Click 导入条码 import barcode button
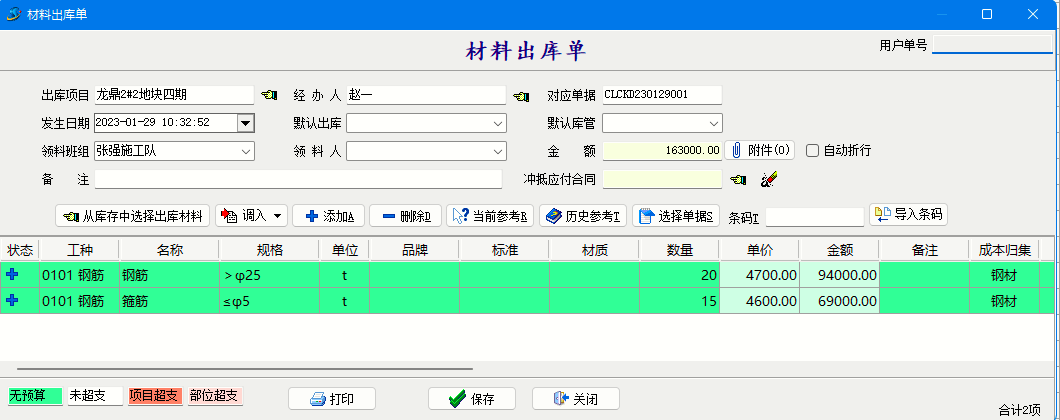Screen dimensions: 1060x420 (x=908, y=214)
